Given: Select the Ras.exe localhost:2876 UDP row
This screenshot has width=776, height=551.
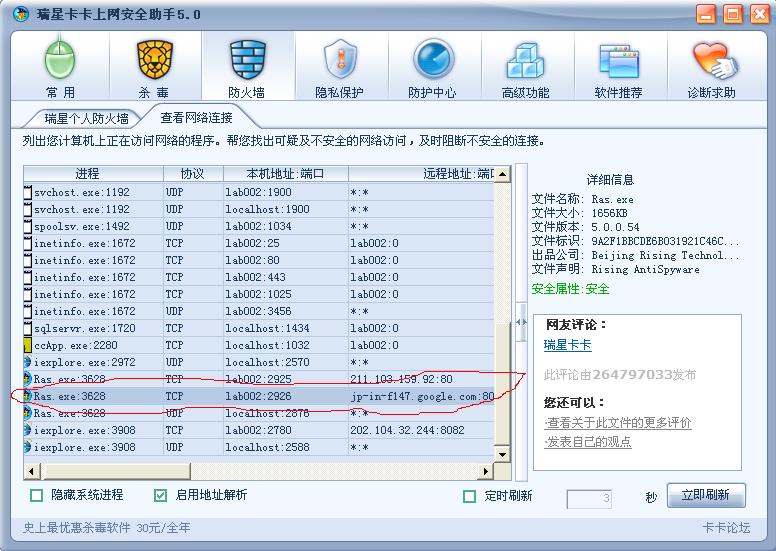Looking at the screenshot, I should (x=259, y=413).
